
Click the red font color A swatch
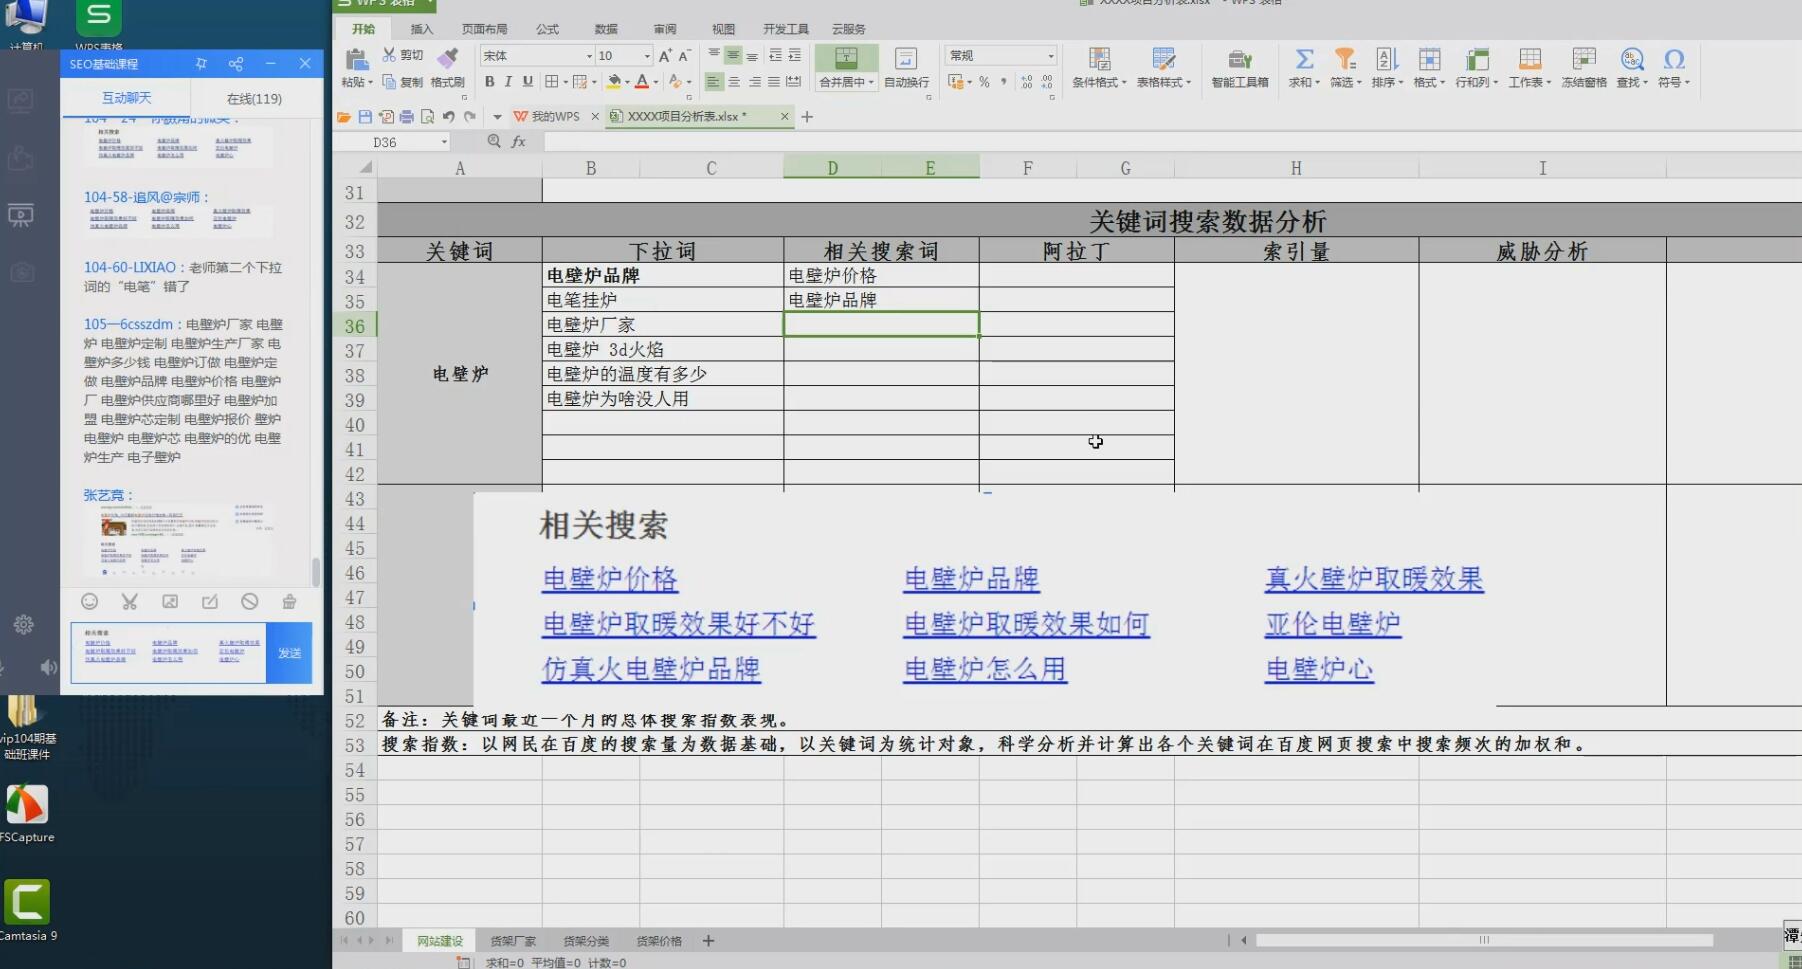tap(642, 82)
